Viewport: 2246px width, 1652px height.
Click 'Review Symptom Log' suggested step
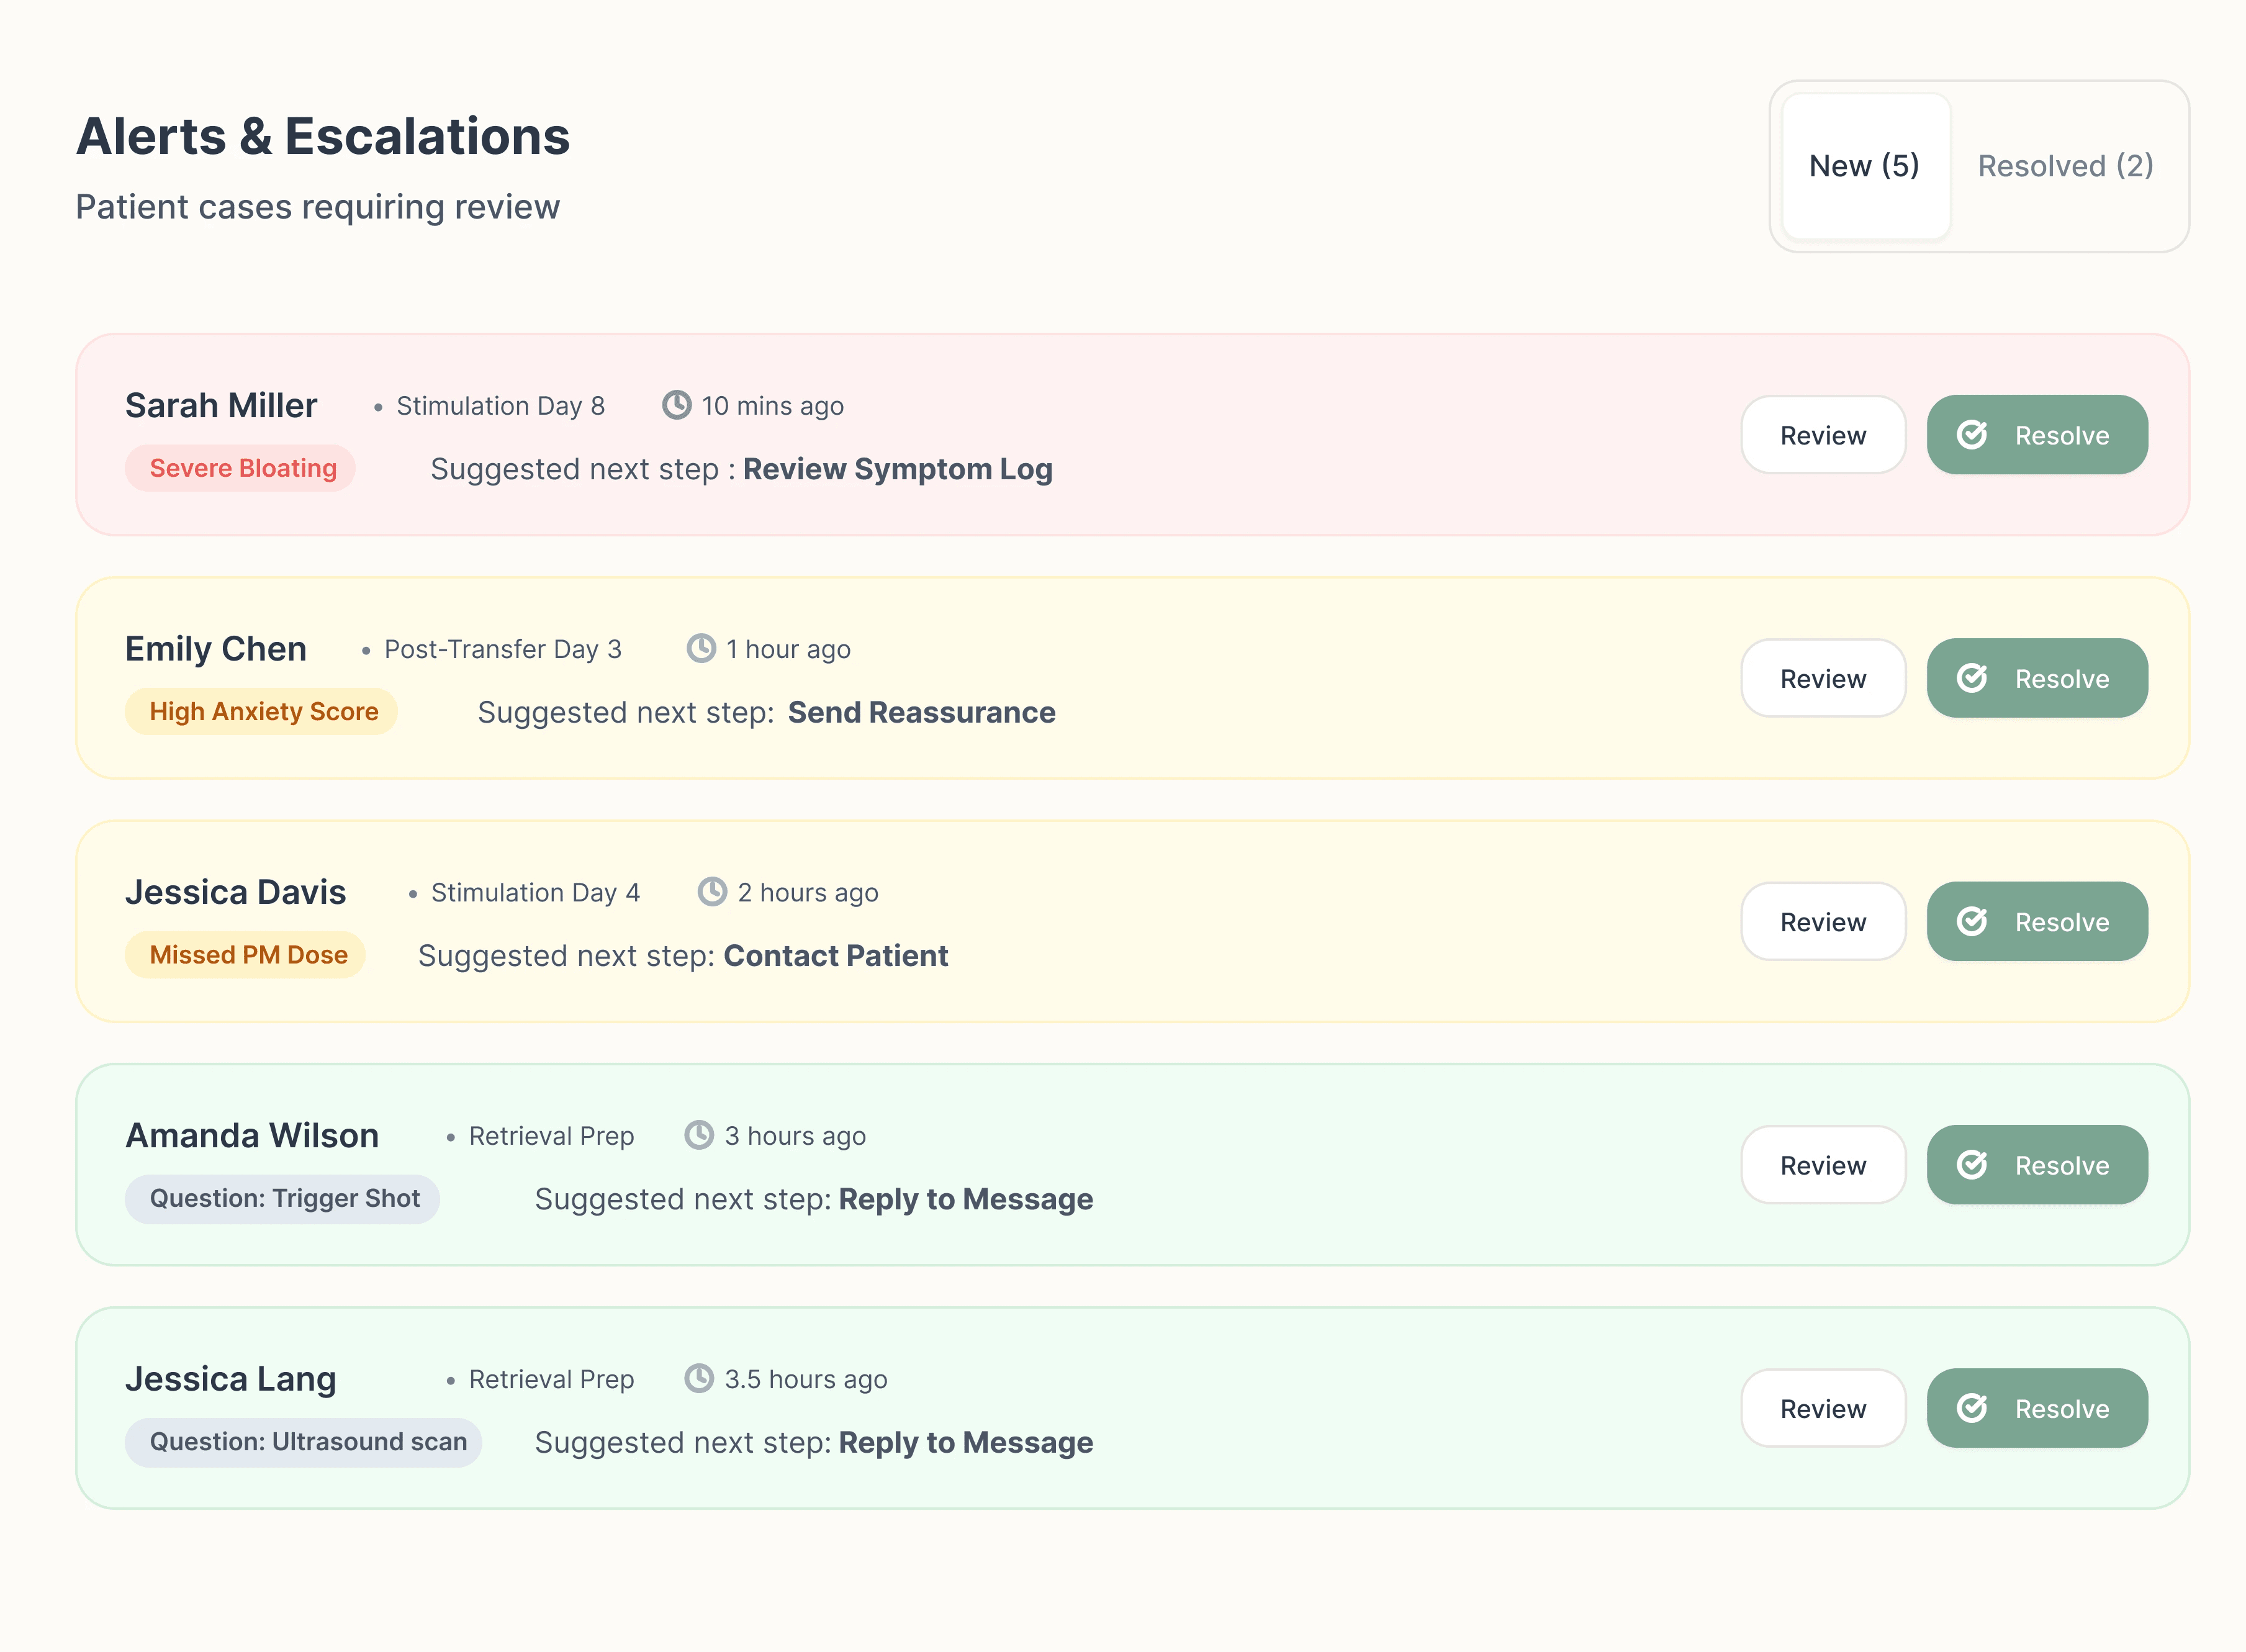pyautogui.click(x=897, y=469)
